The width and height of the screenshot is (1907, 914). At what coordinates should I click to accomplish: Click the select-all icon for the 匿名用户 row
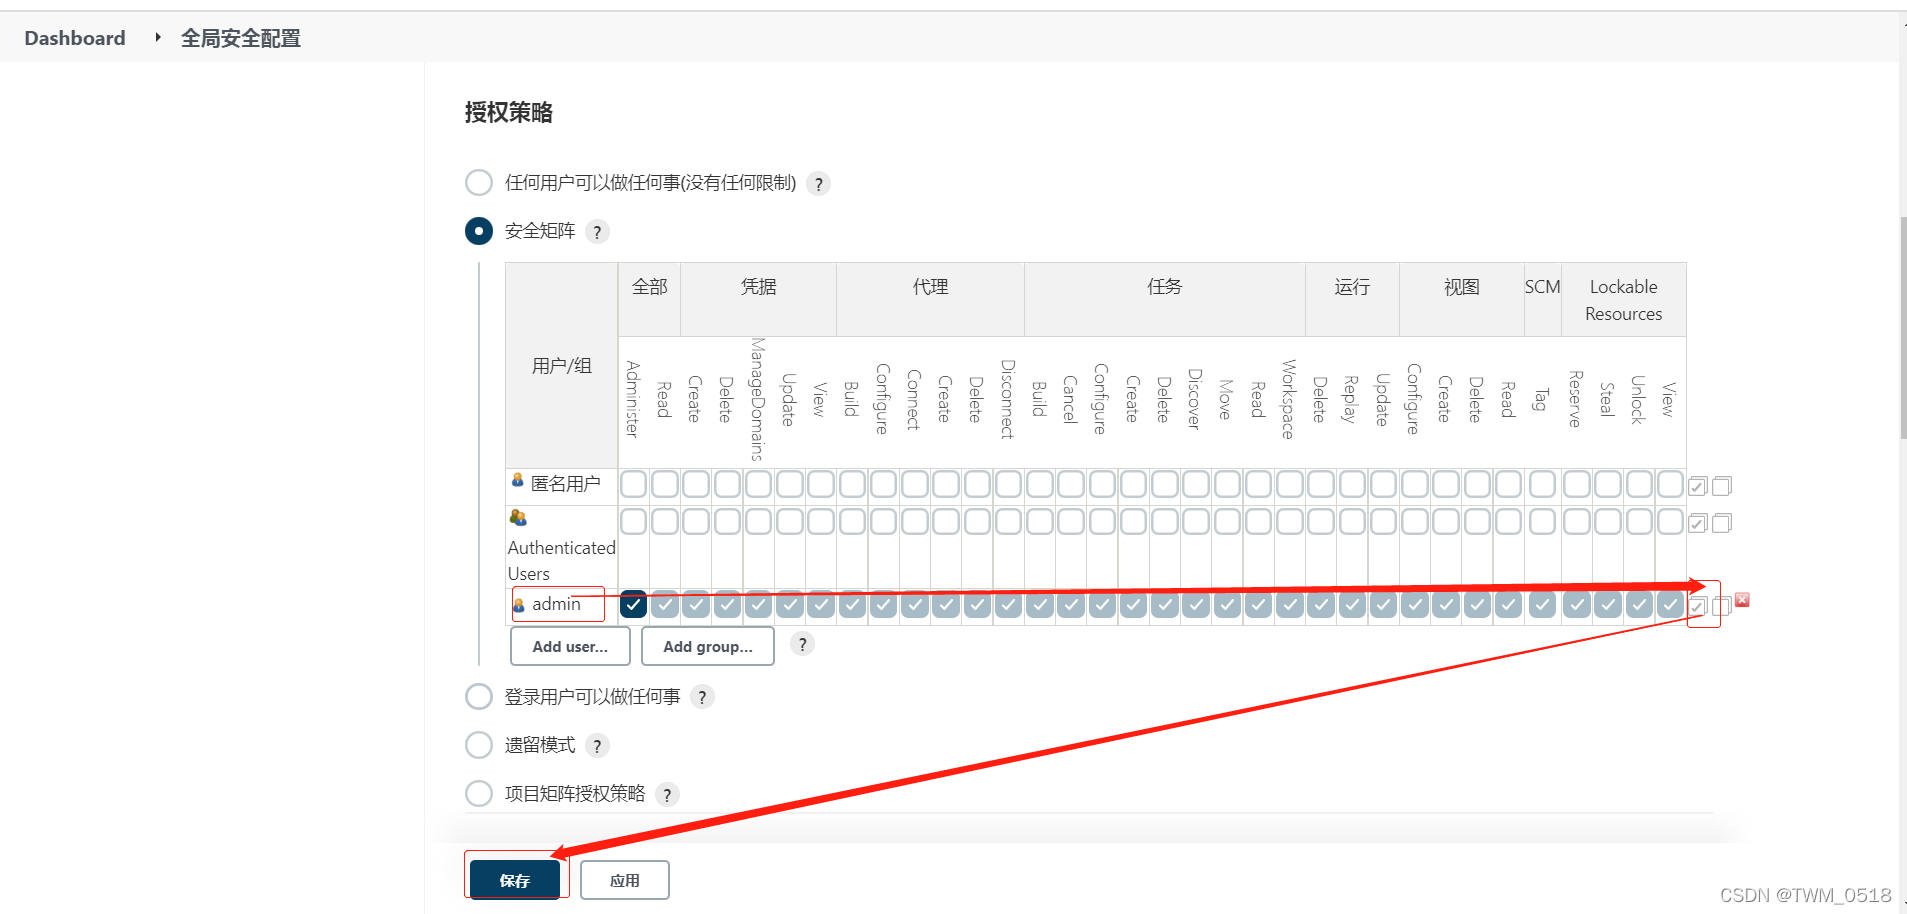1697,486
